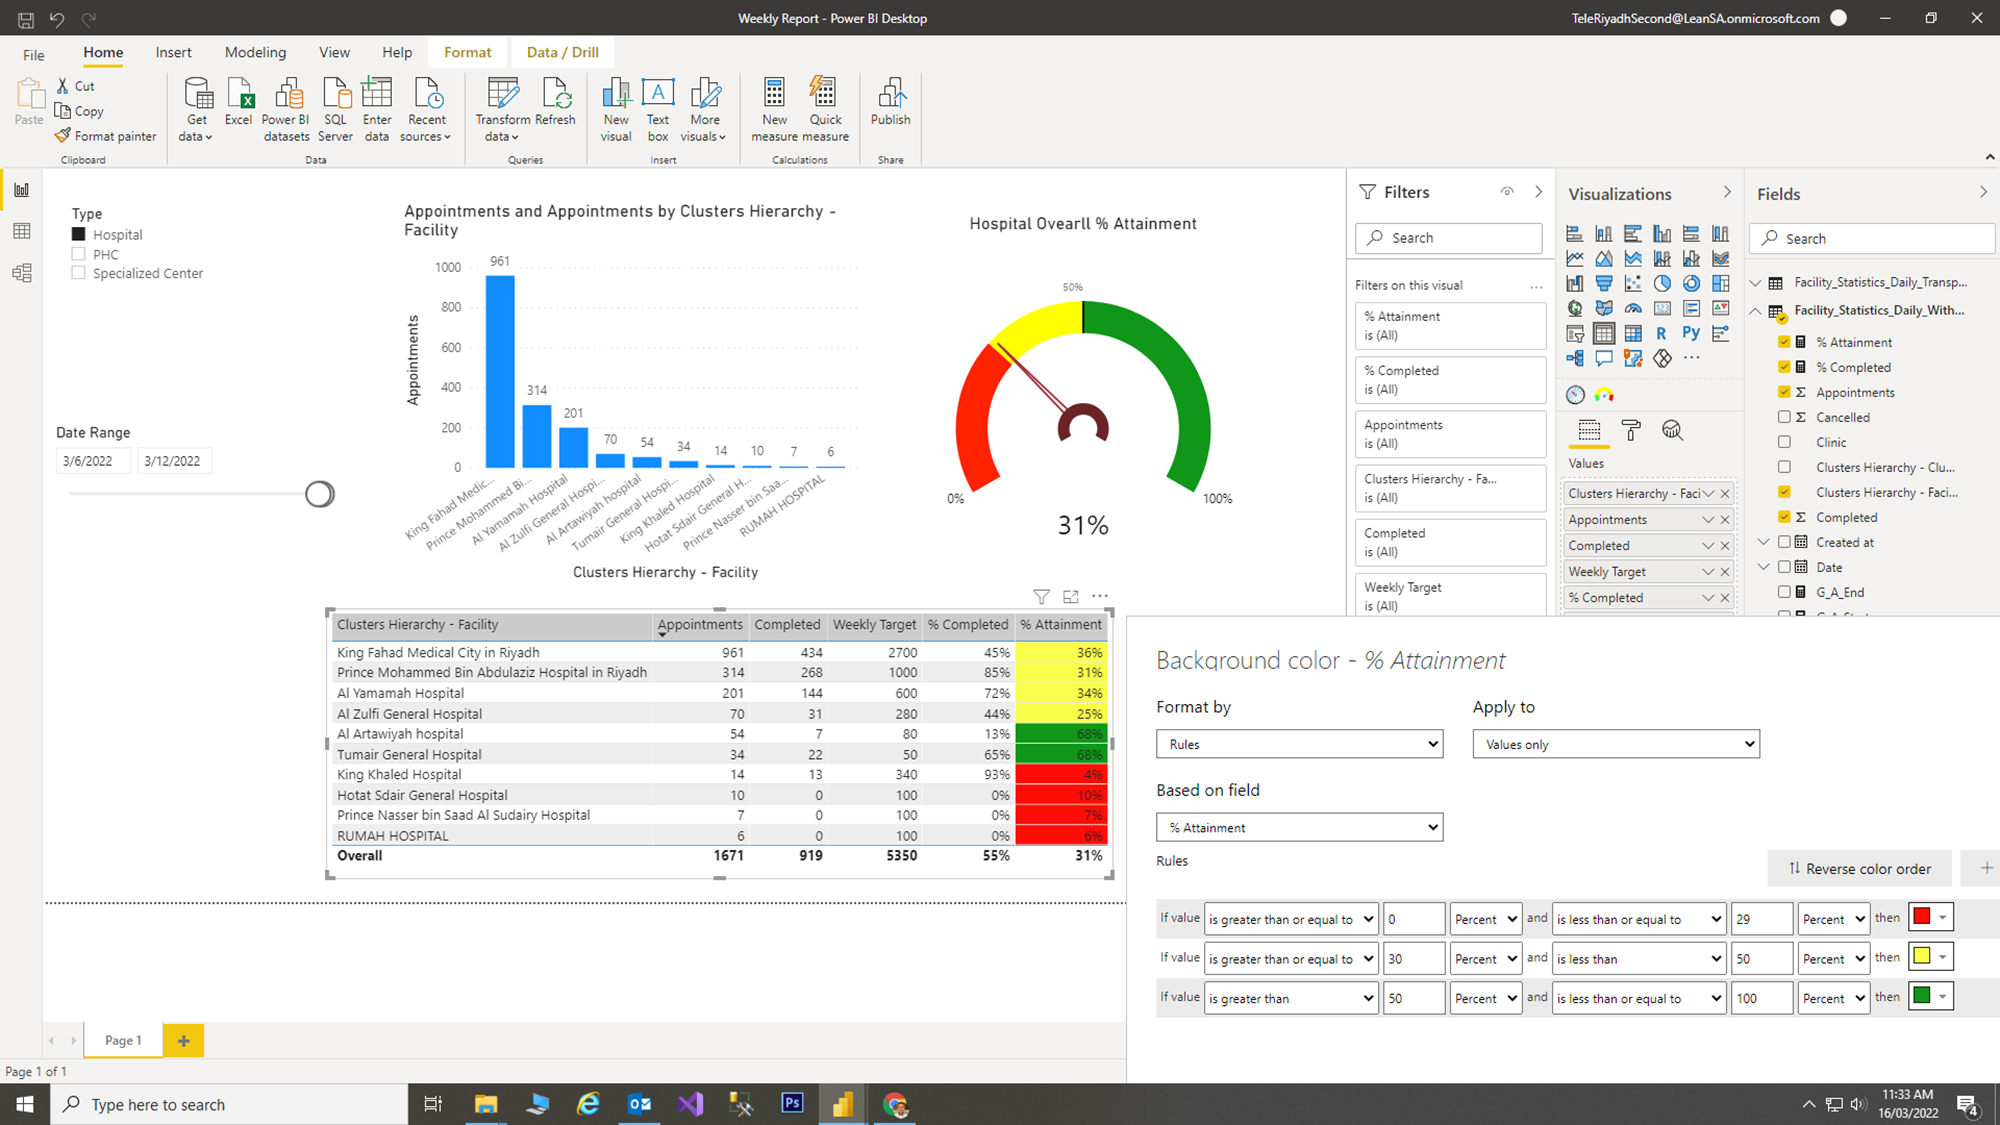Screen dimensions: 2000x1125
Task: Open the Analytics magnifier pane
Action: coord(1672,430)
